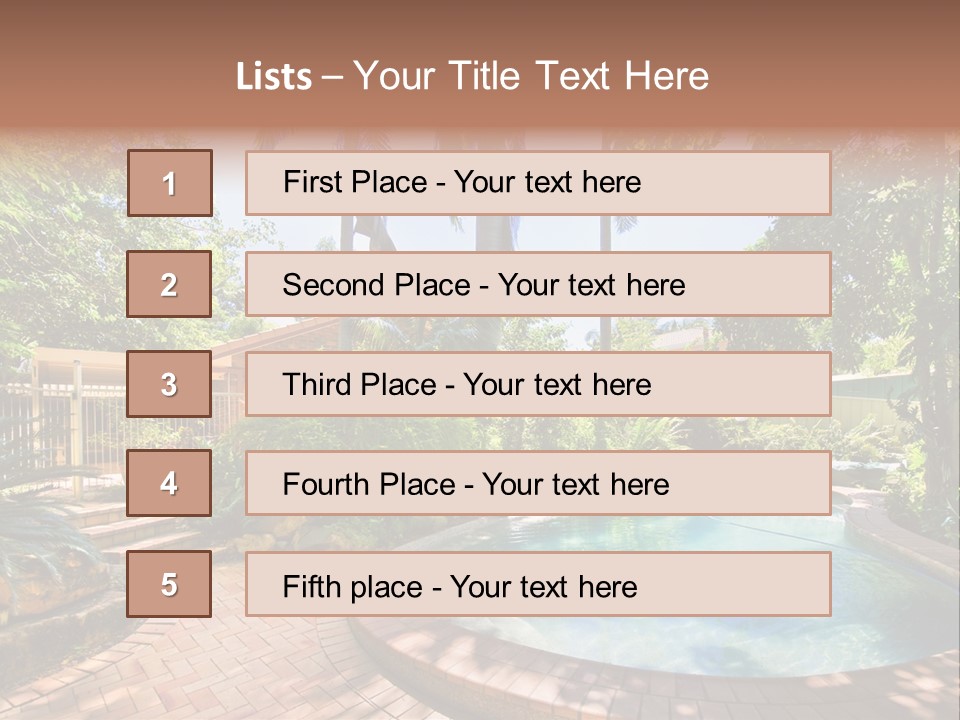
Task: Click the word Title in heading
Action: pos(484,76)
